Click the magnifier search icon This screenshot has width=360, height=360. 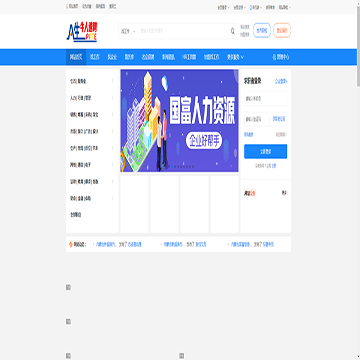tap(233, 31)
